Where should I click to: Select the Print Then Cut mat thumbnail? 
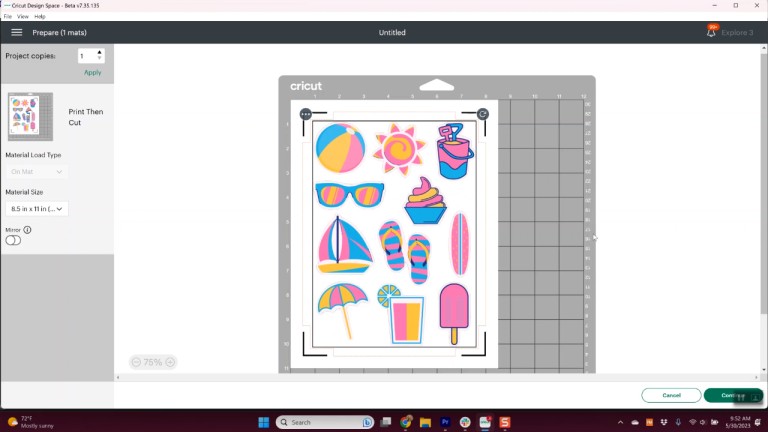30,117
